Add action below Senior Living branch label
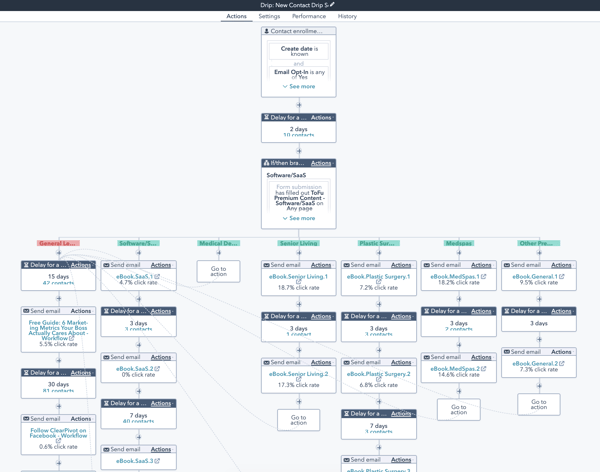This screenshot has height=472, width=600. pos(299,253)
